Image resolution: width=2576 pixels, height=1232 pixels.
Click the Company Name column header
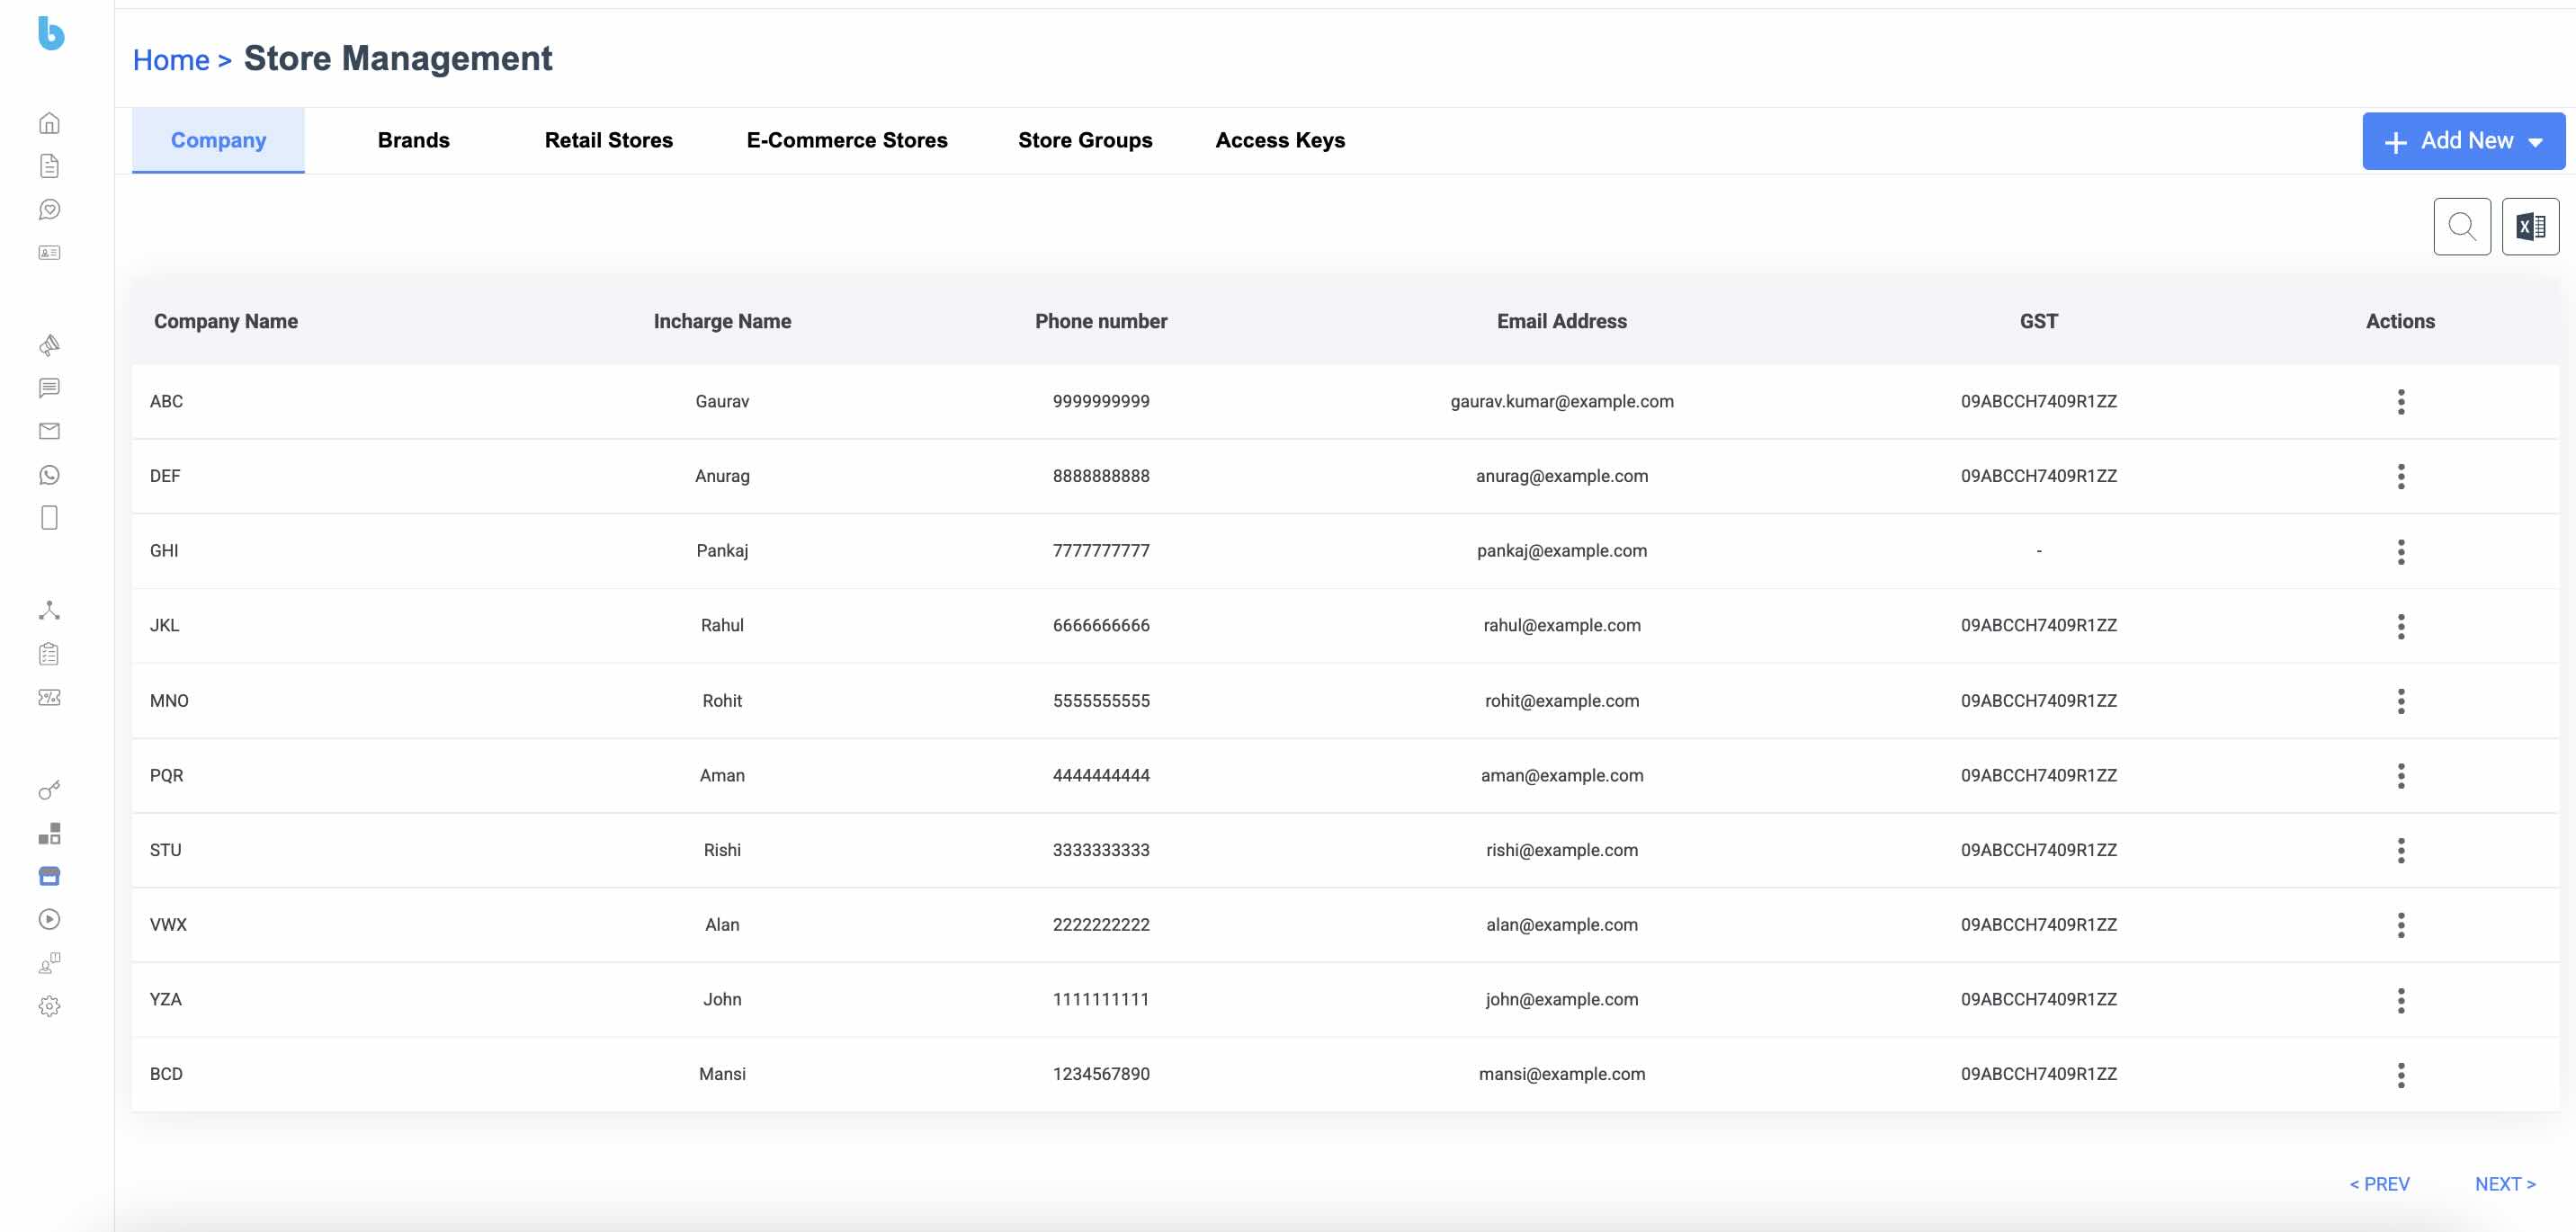(x=226, y=321)
